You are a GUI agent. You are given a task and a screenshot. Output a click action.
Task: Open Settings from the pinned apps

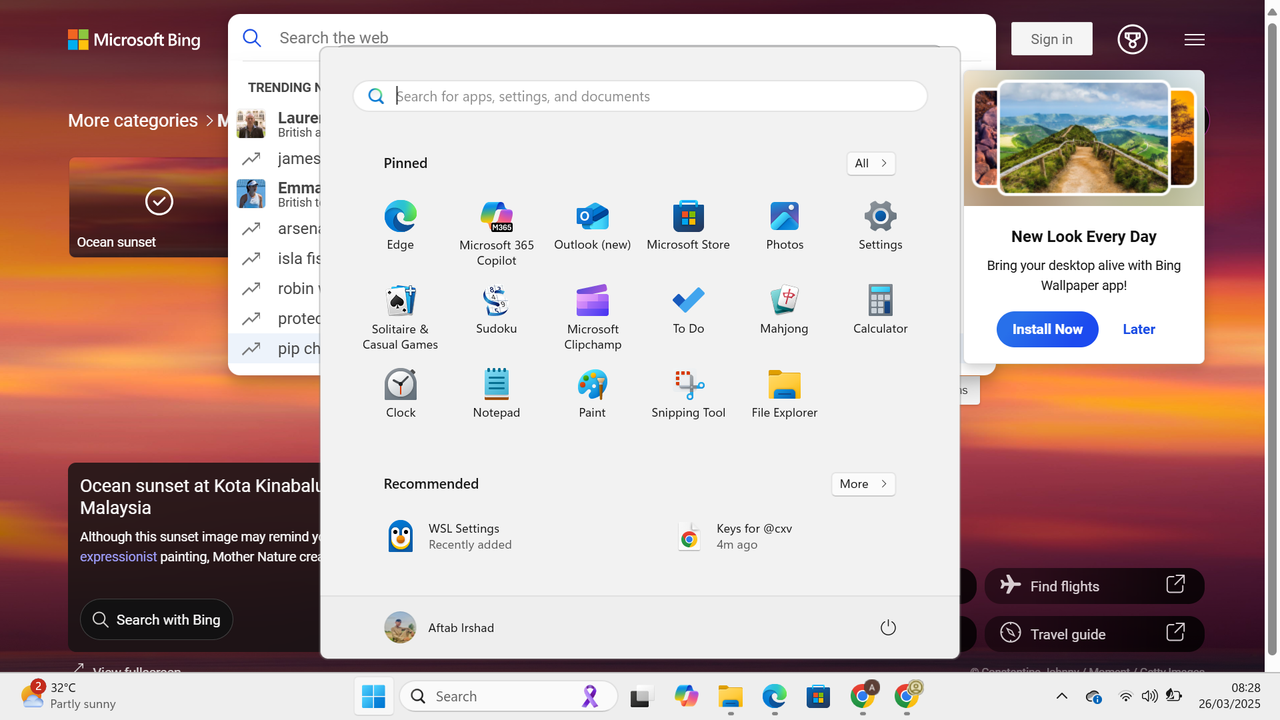click(x=880, y=226)
